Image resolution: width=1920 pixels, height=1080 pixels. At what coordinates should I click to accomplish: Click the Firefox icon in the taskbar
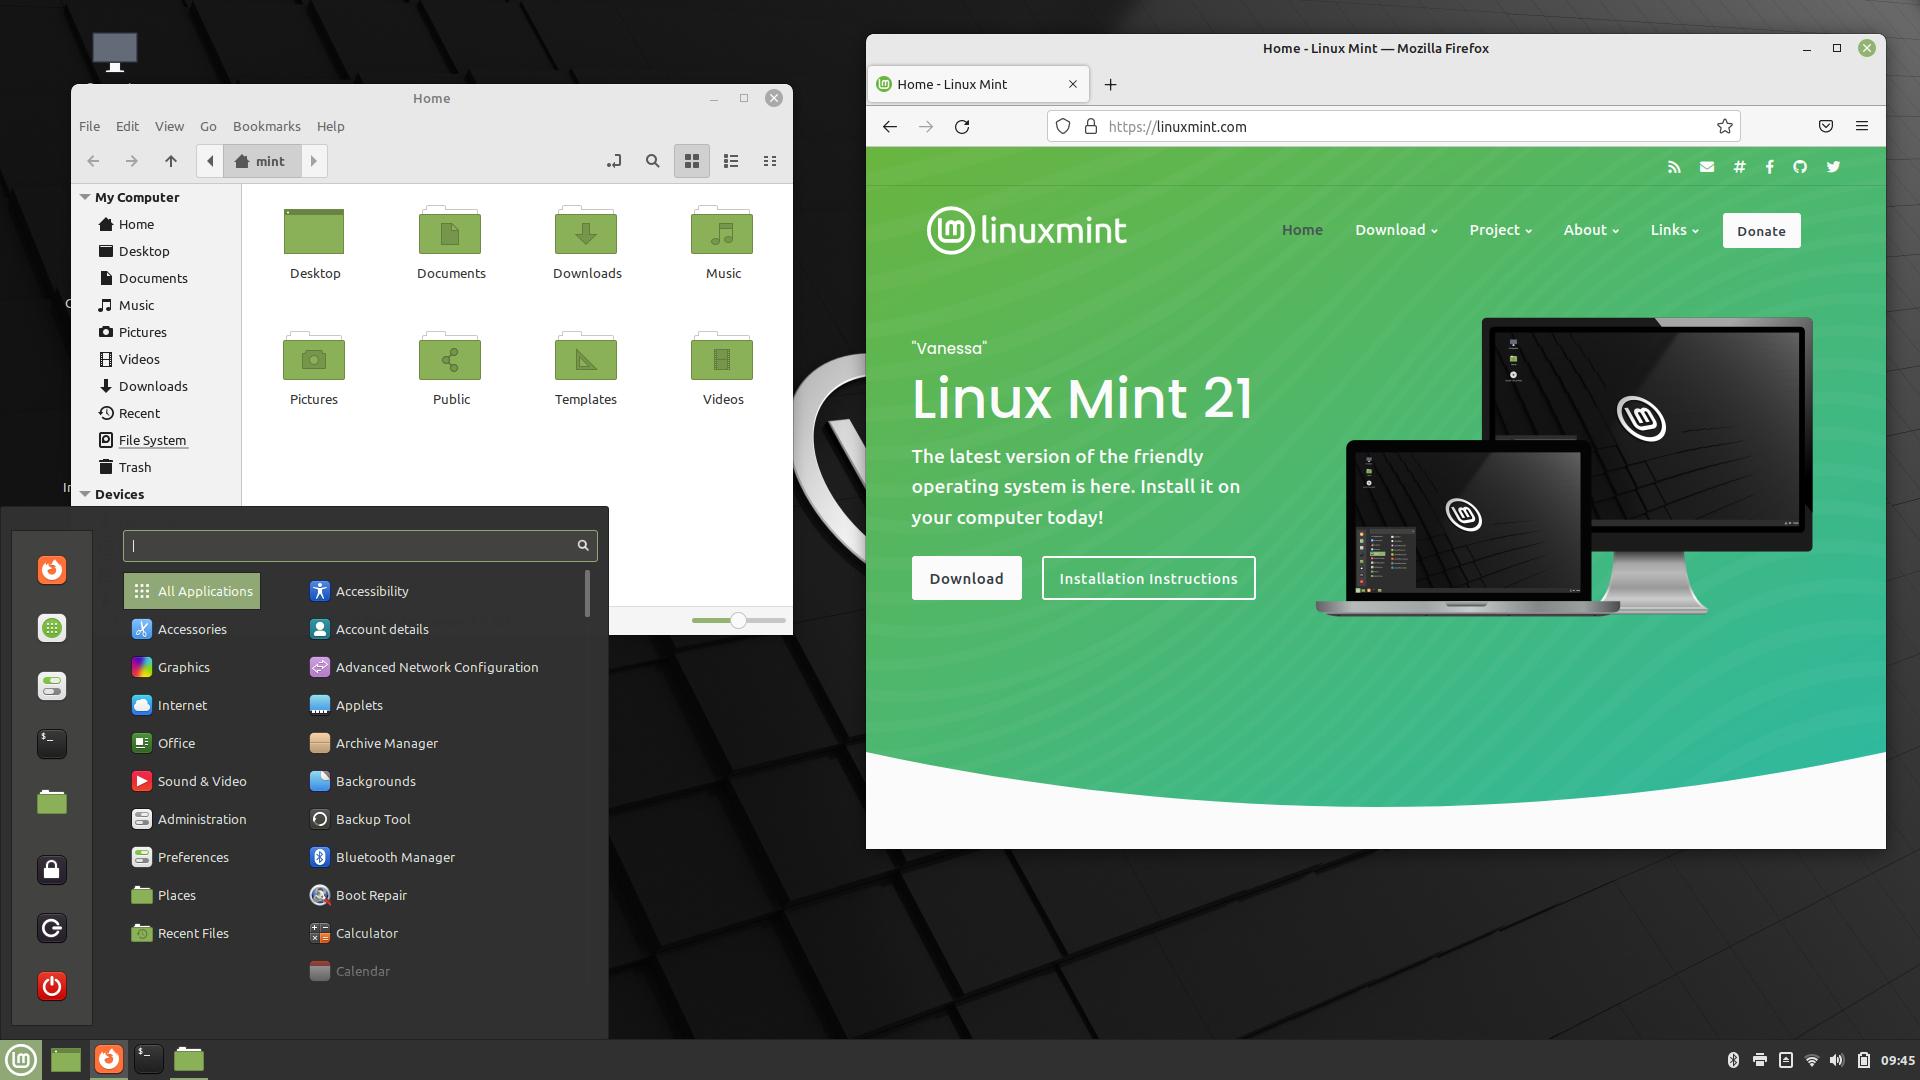pyautogui.click(x=109, y=1059)
